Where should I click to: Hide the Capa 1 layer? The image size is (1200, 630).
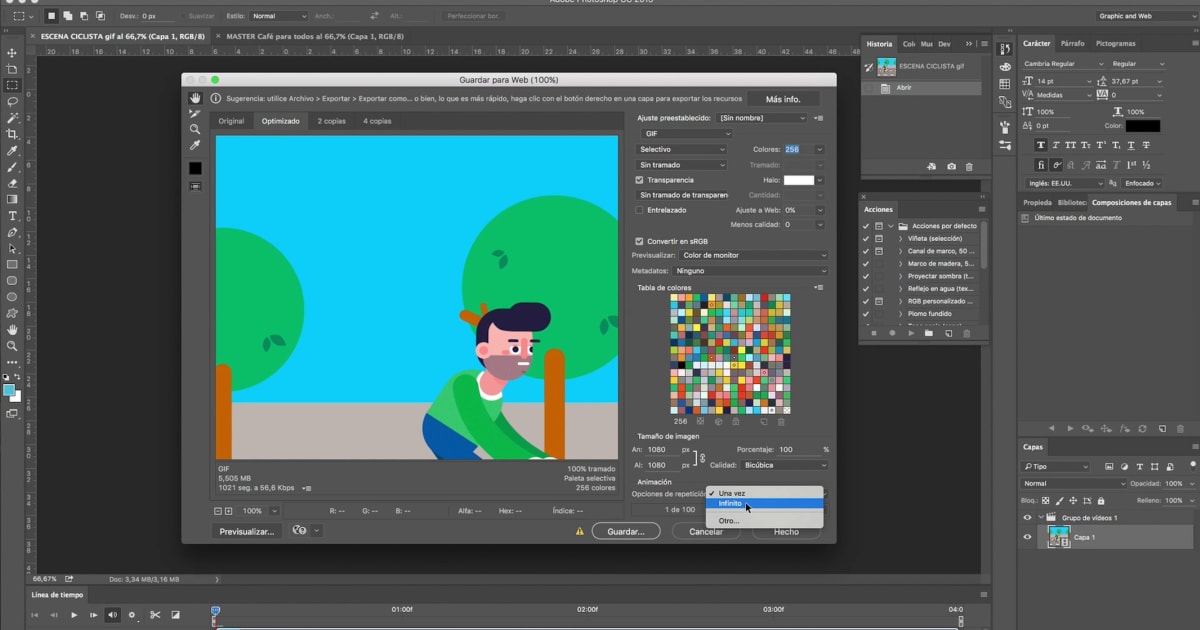coord(1027,537)
